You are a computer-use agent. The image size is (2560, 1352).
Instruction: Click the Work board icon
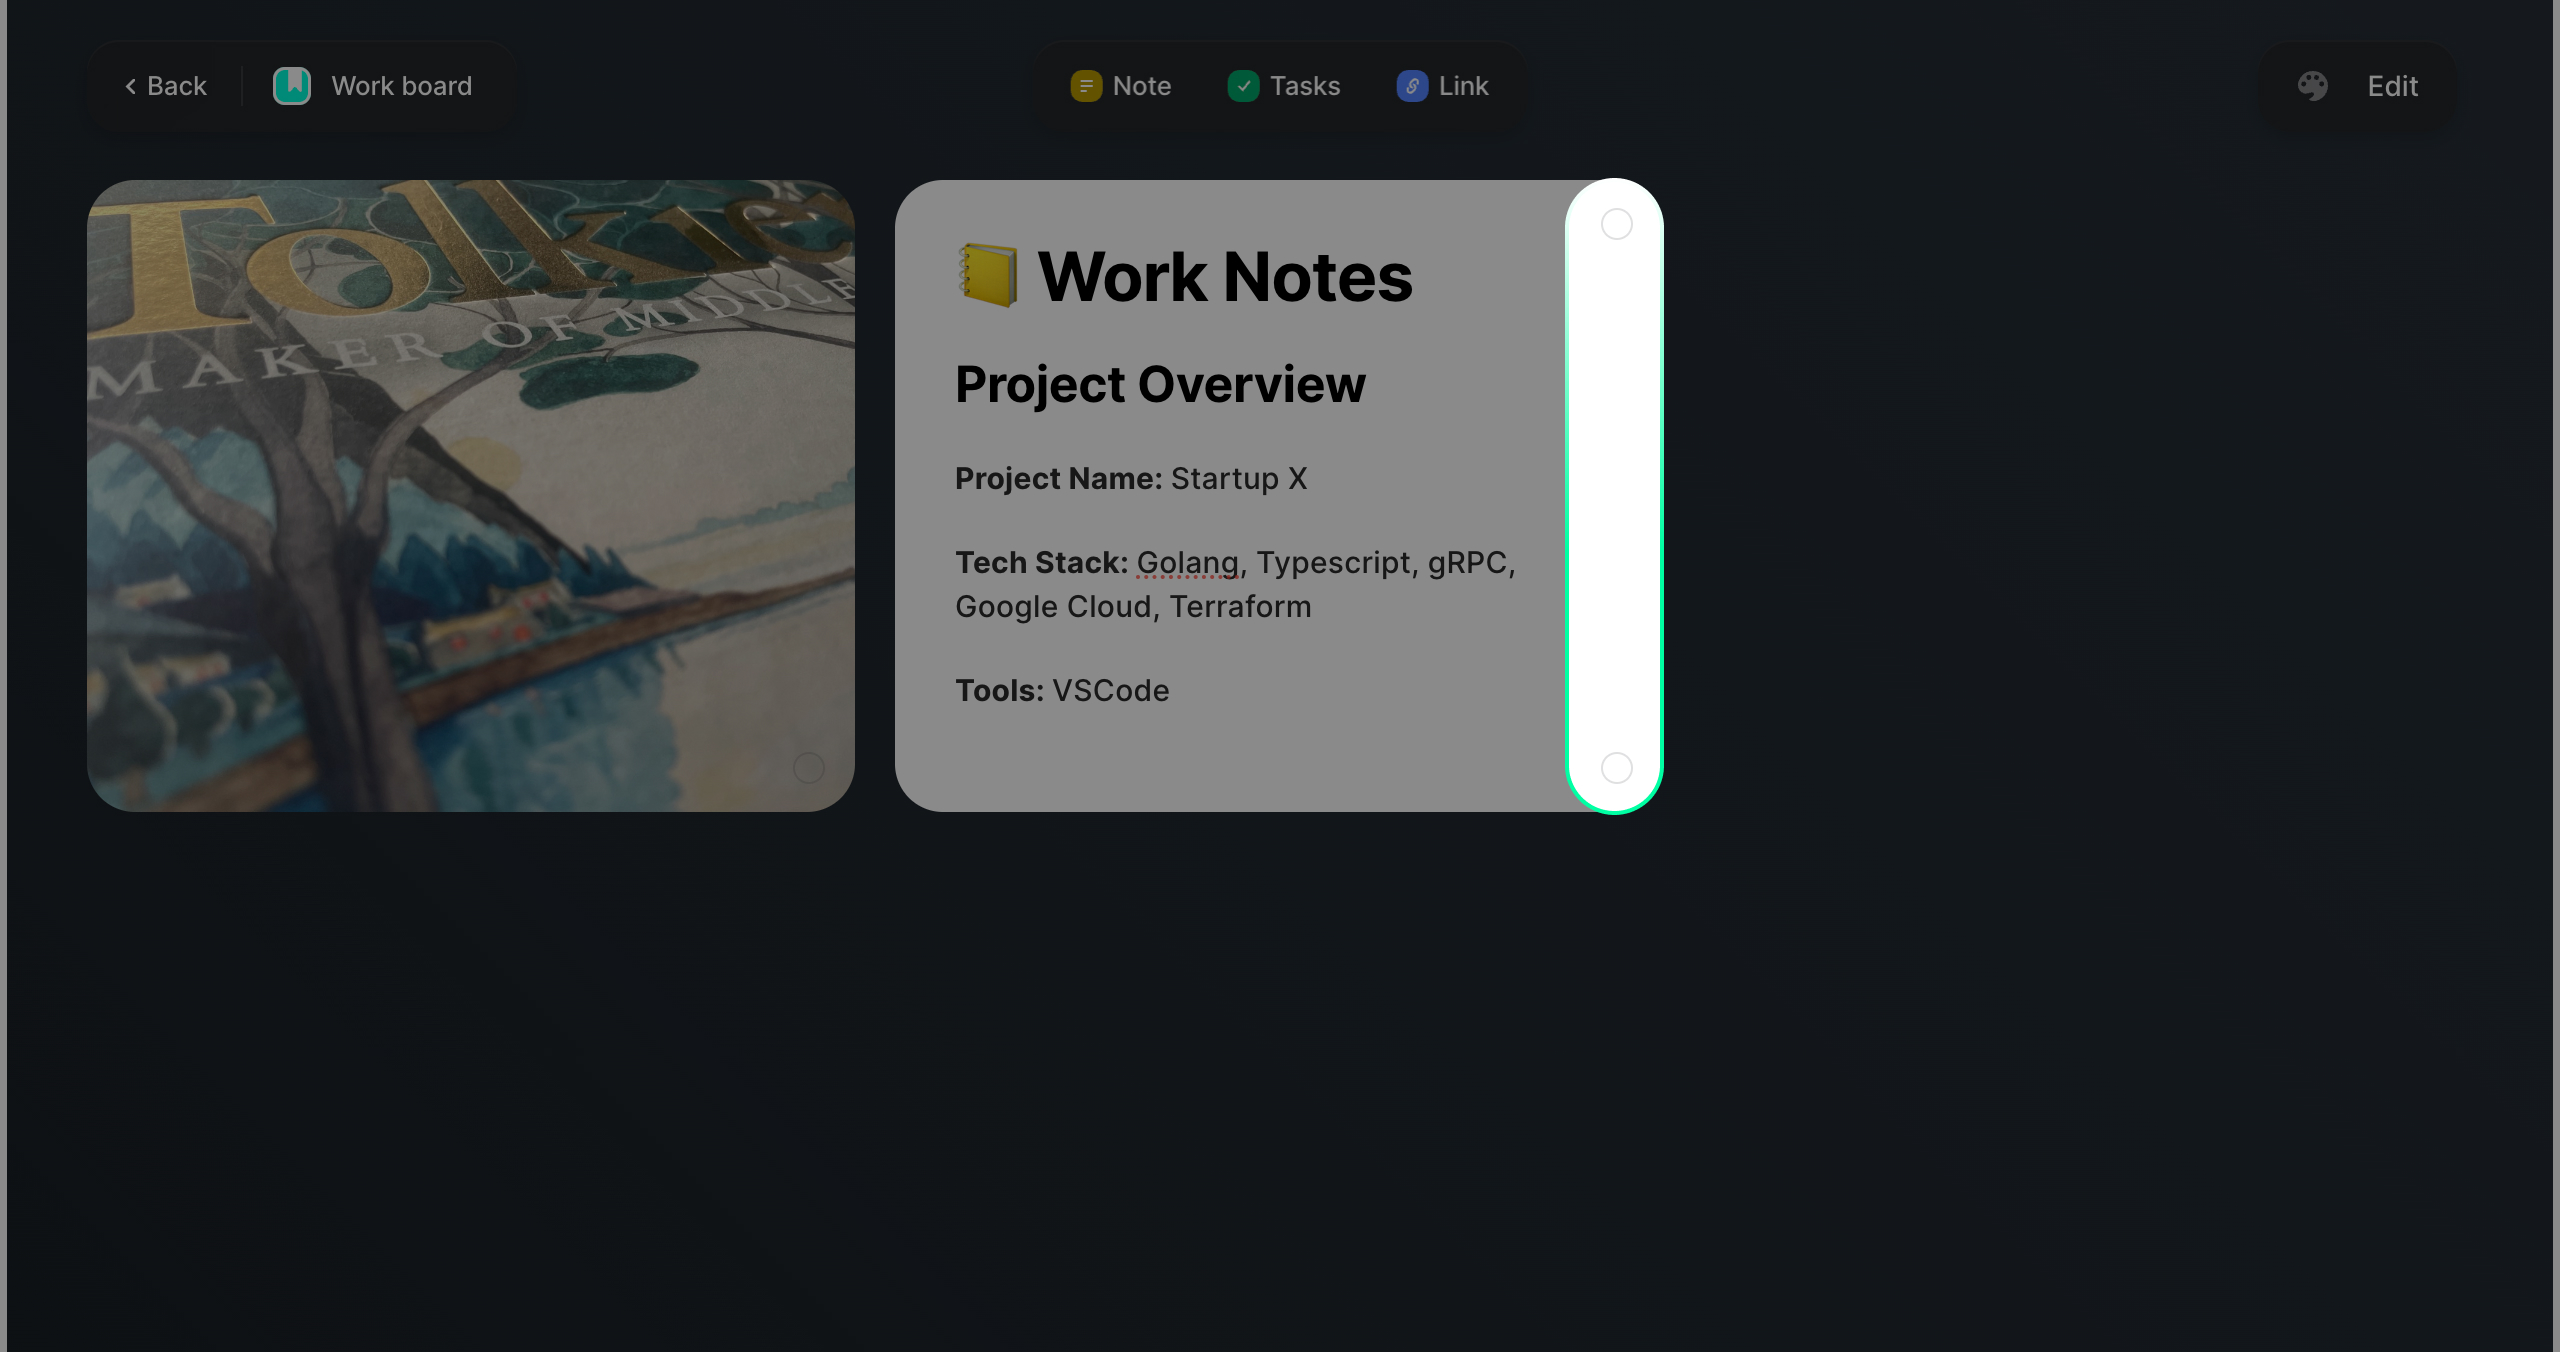pos(293,85)
